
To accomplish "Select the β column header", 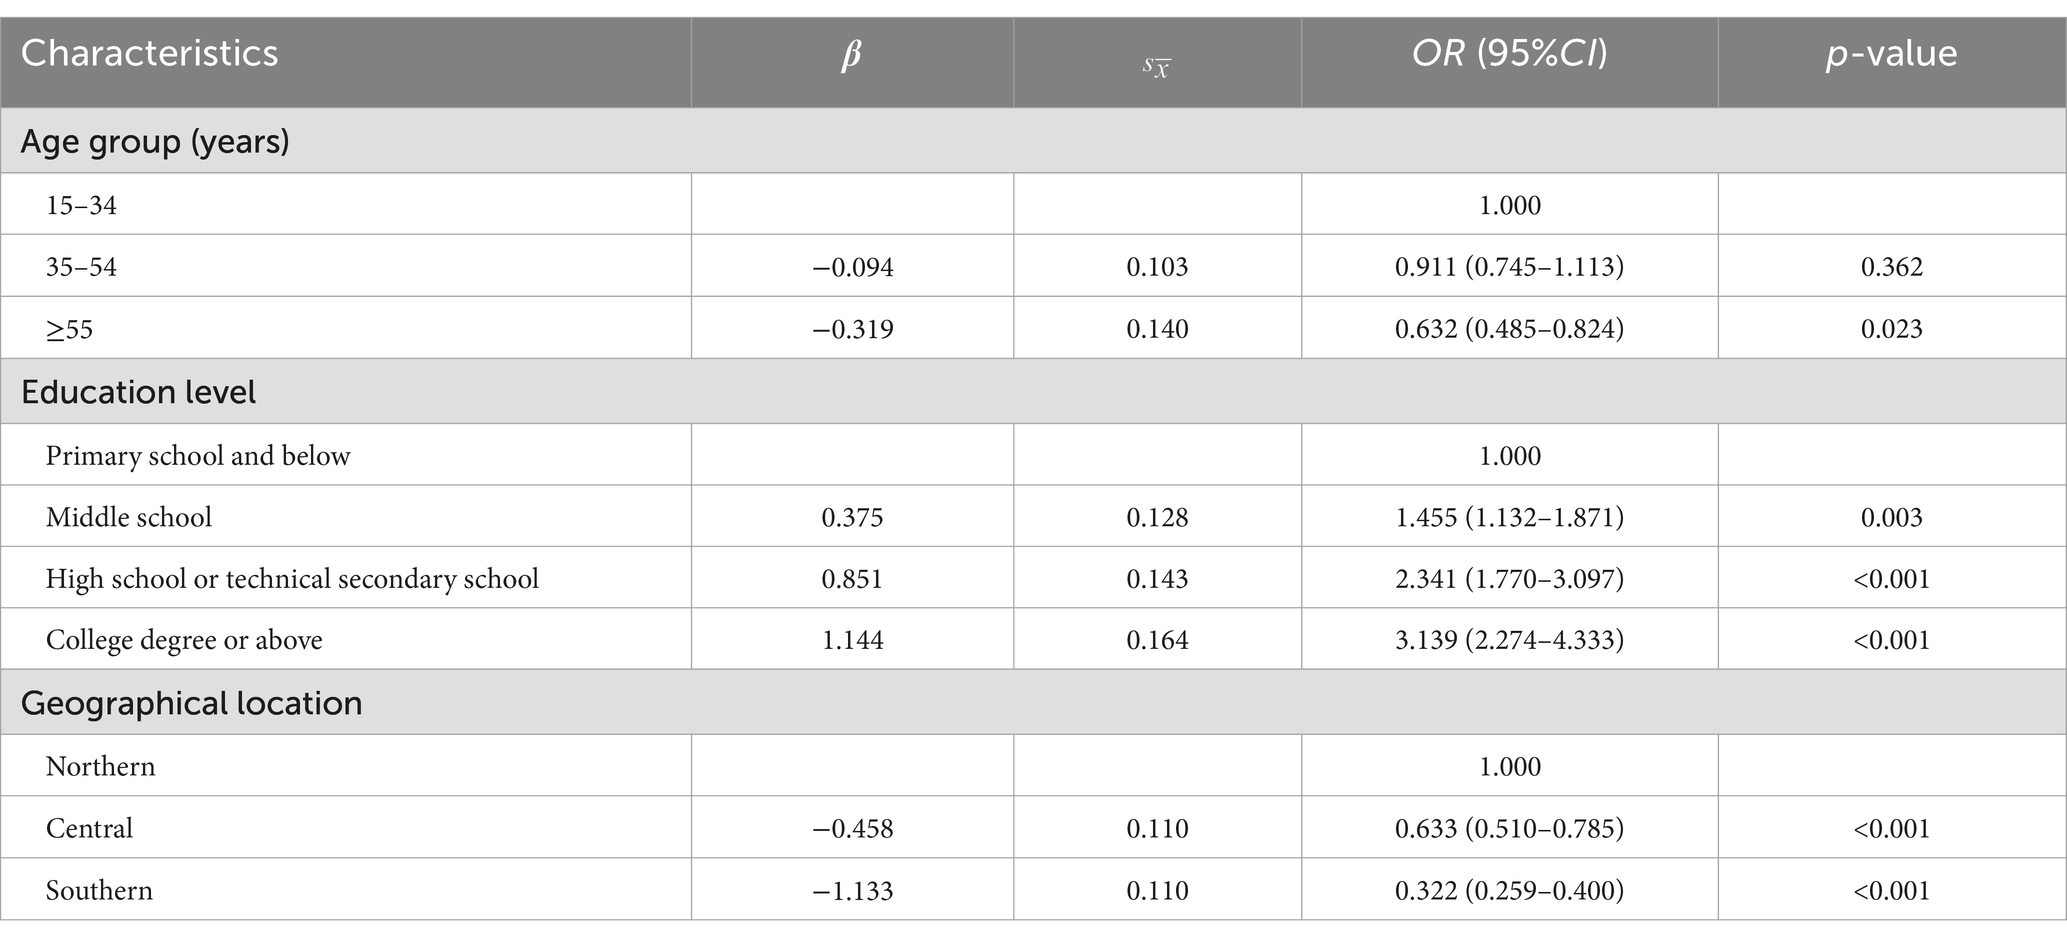I will [x=851, y=55].
